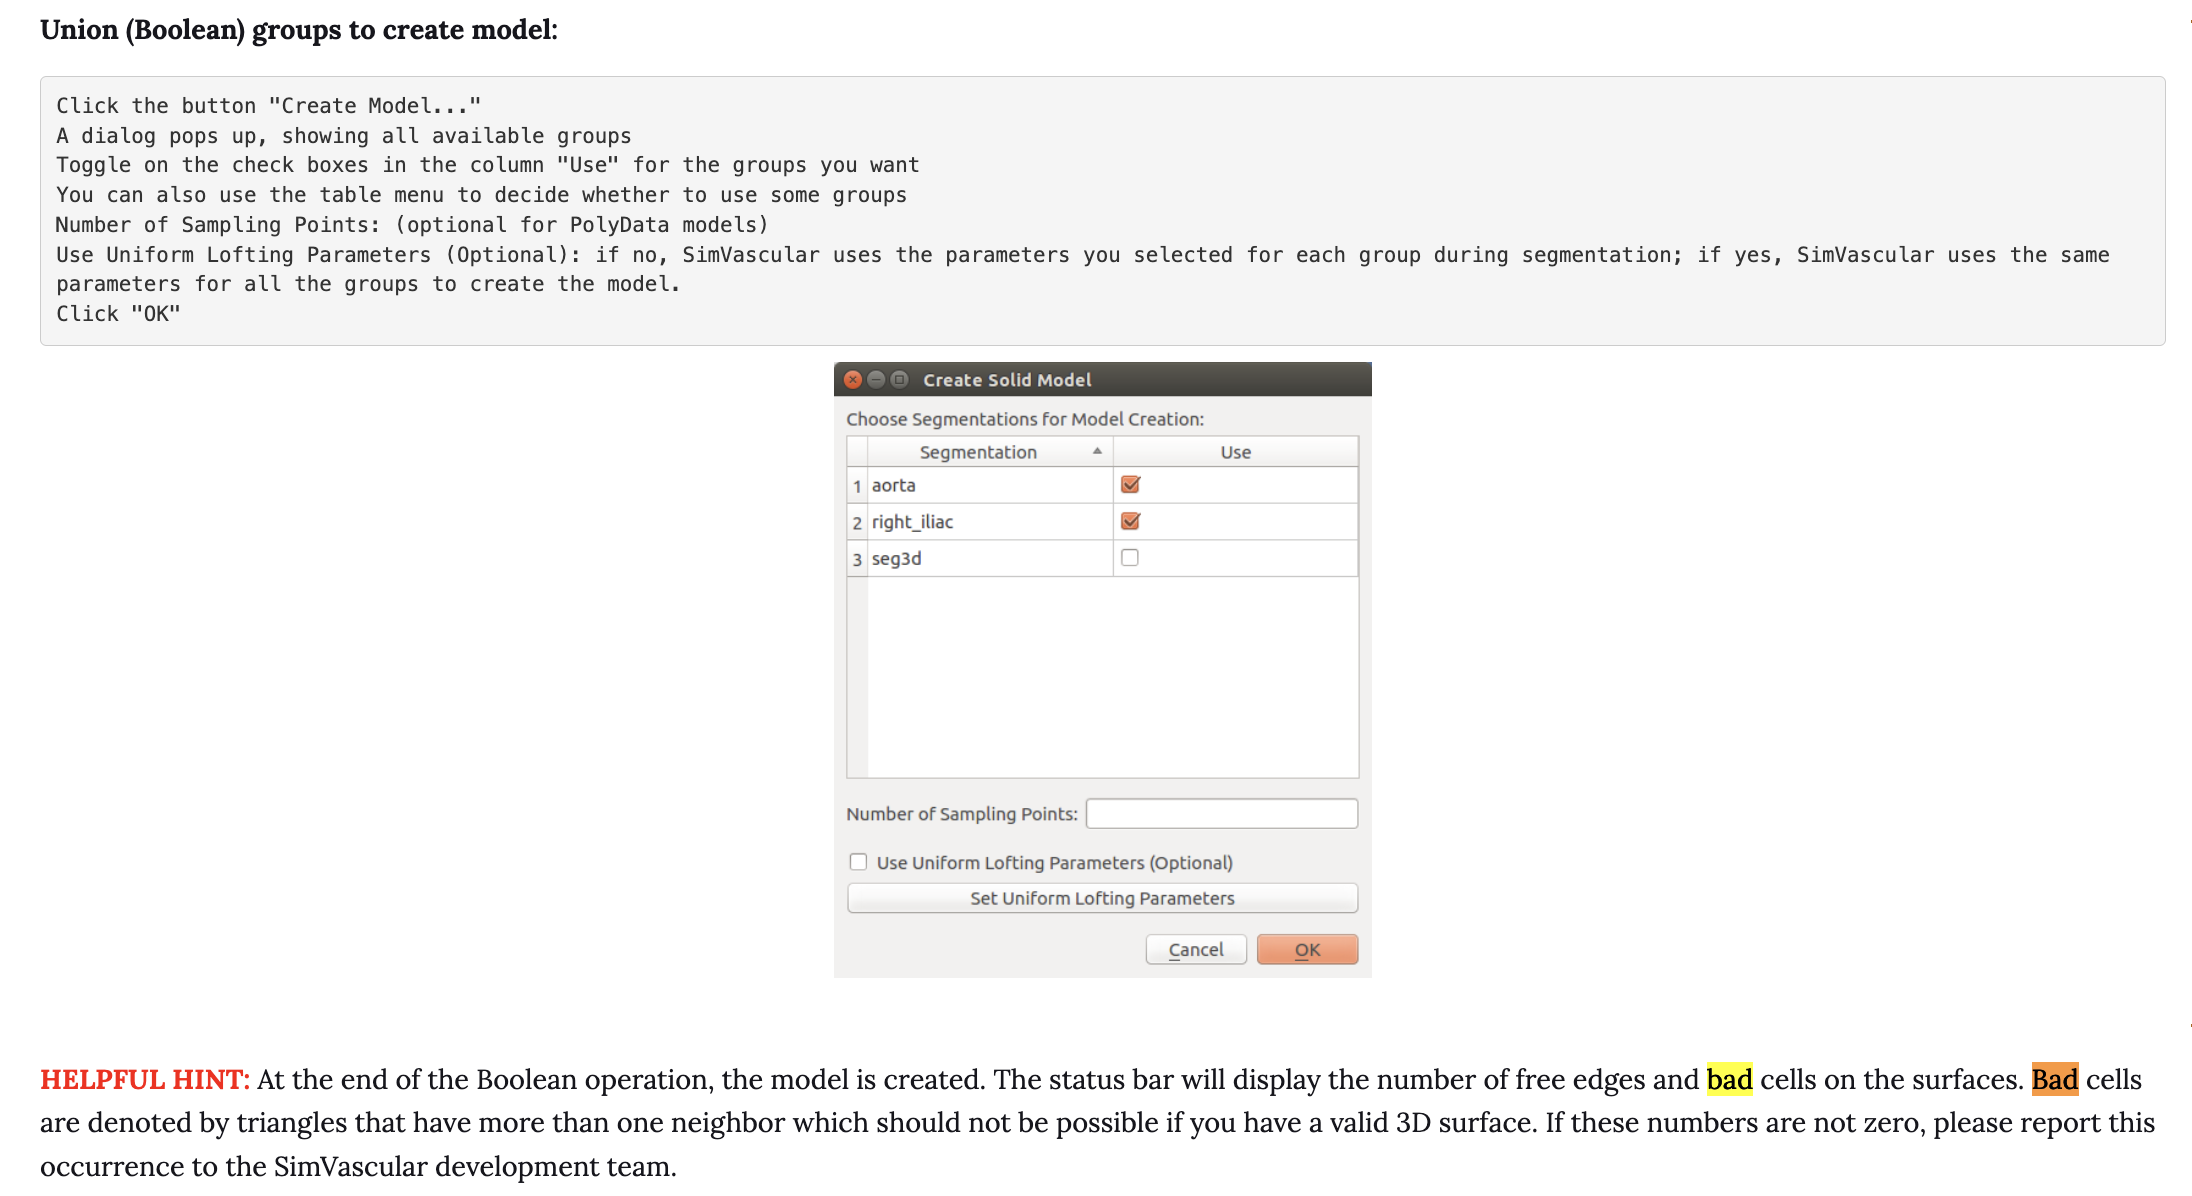Select the aorta segmentation row
This screenshot has width=2192, height=1196.
tap(990, 485)
